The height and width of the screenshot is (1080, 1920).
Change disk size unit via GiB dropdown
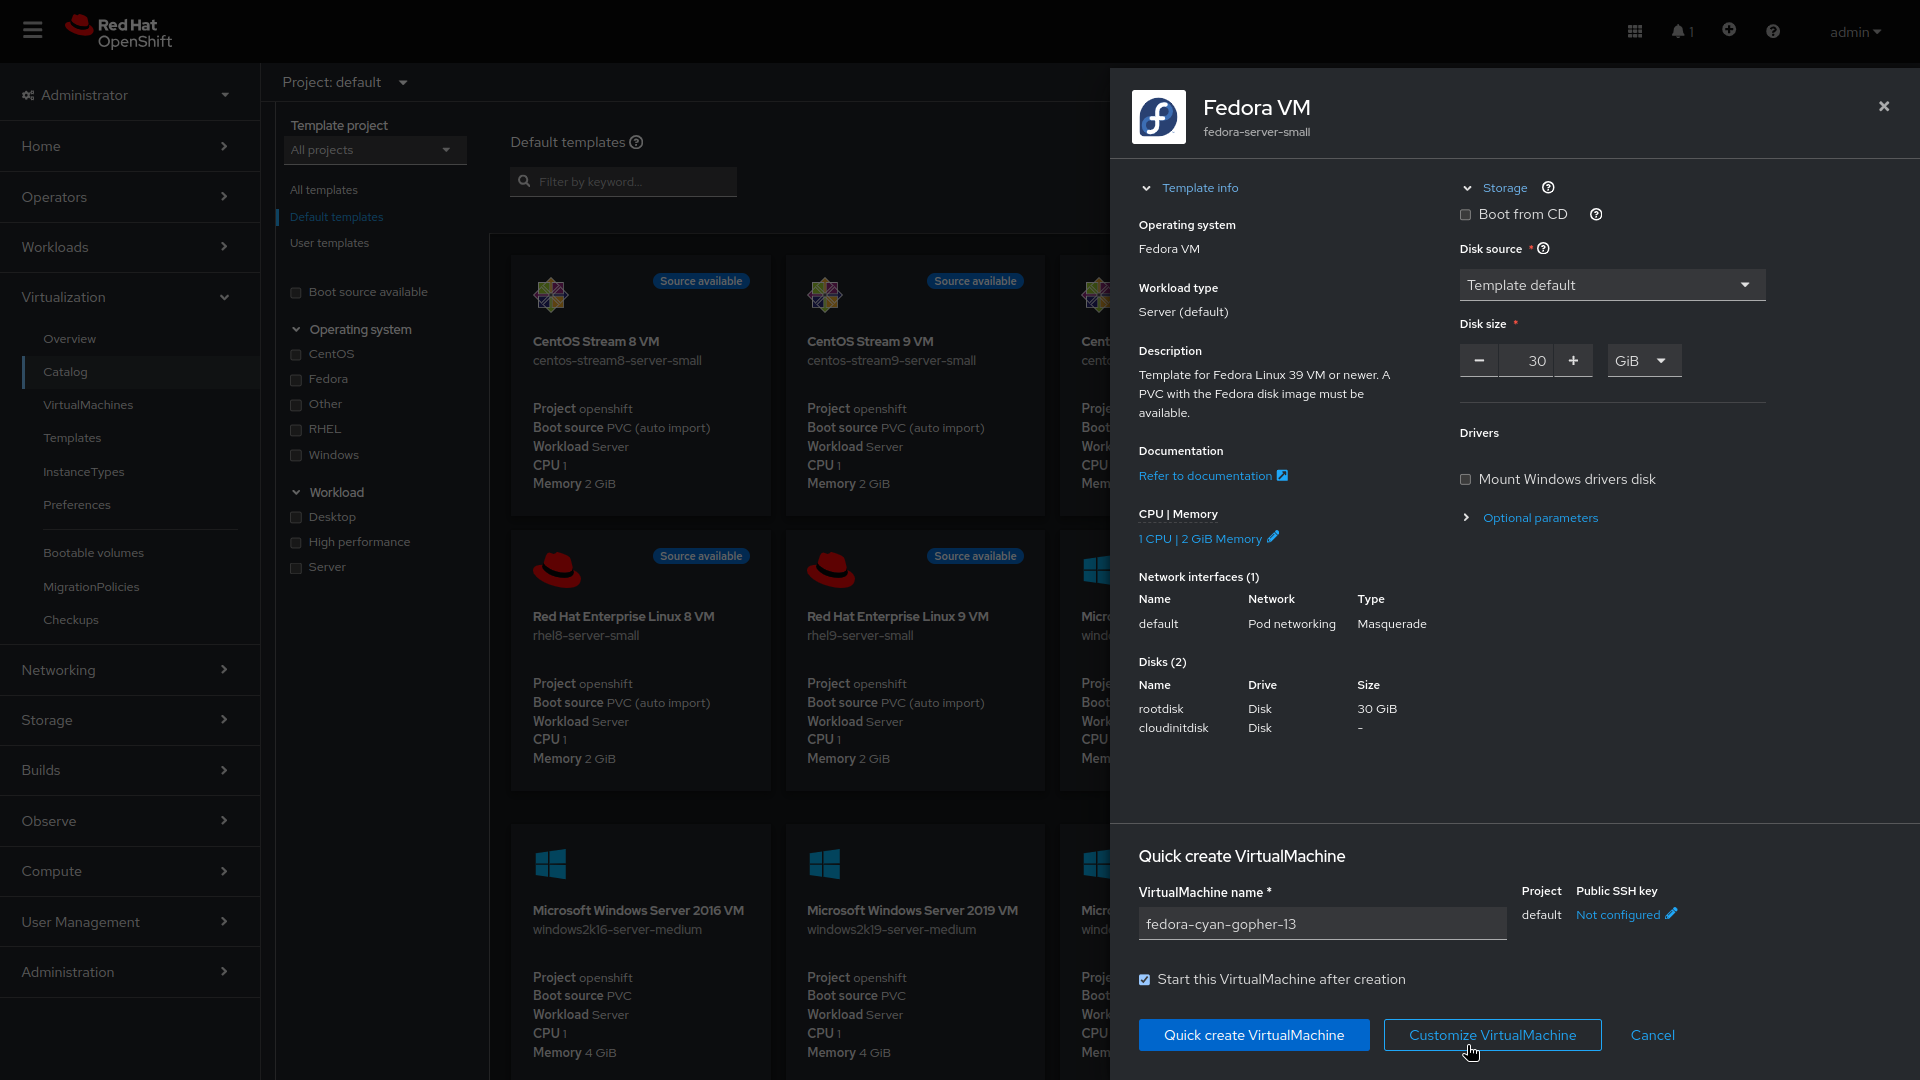coord(1643,361)
